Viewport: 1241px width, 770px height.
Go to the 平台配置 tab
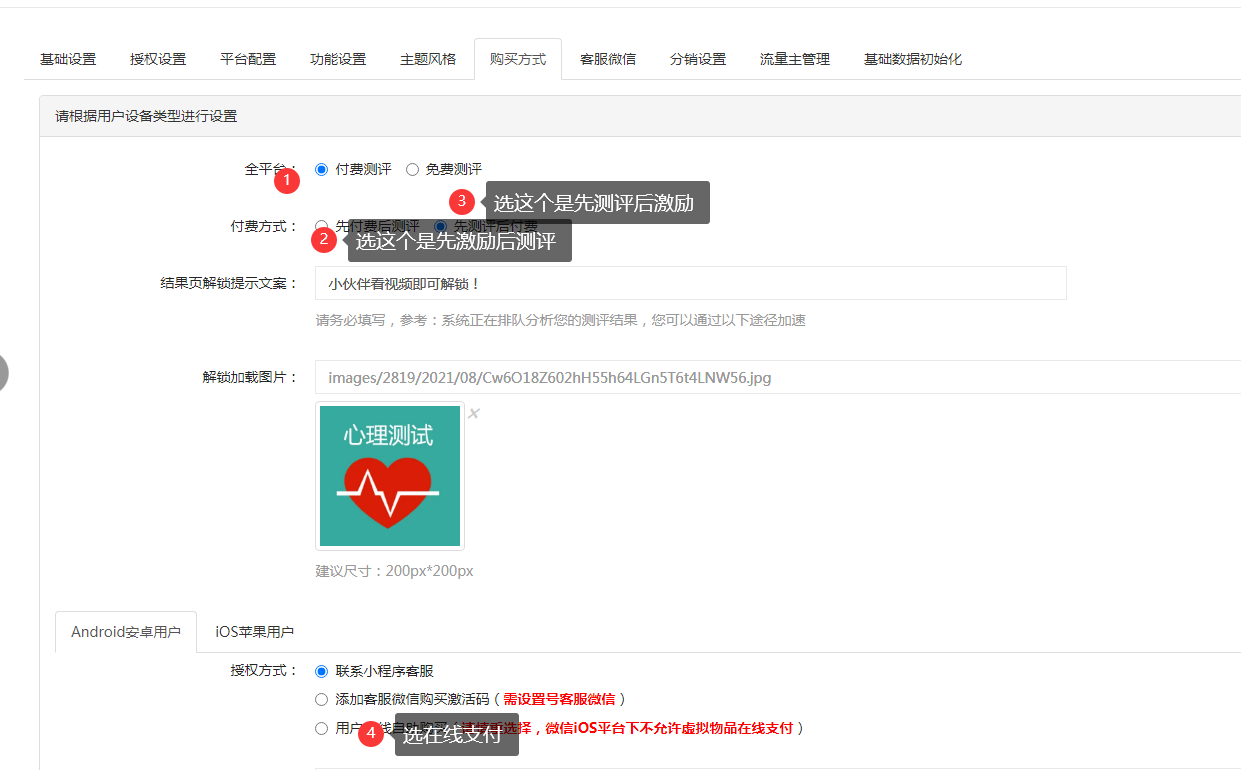pos(248,59)
